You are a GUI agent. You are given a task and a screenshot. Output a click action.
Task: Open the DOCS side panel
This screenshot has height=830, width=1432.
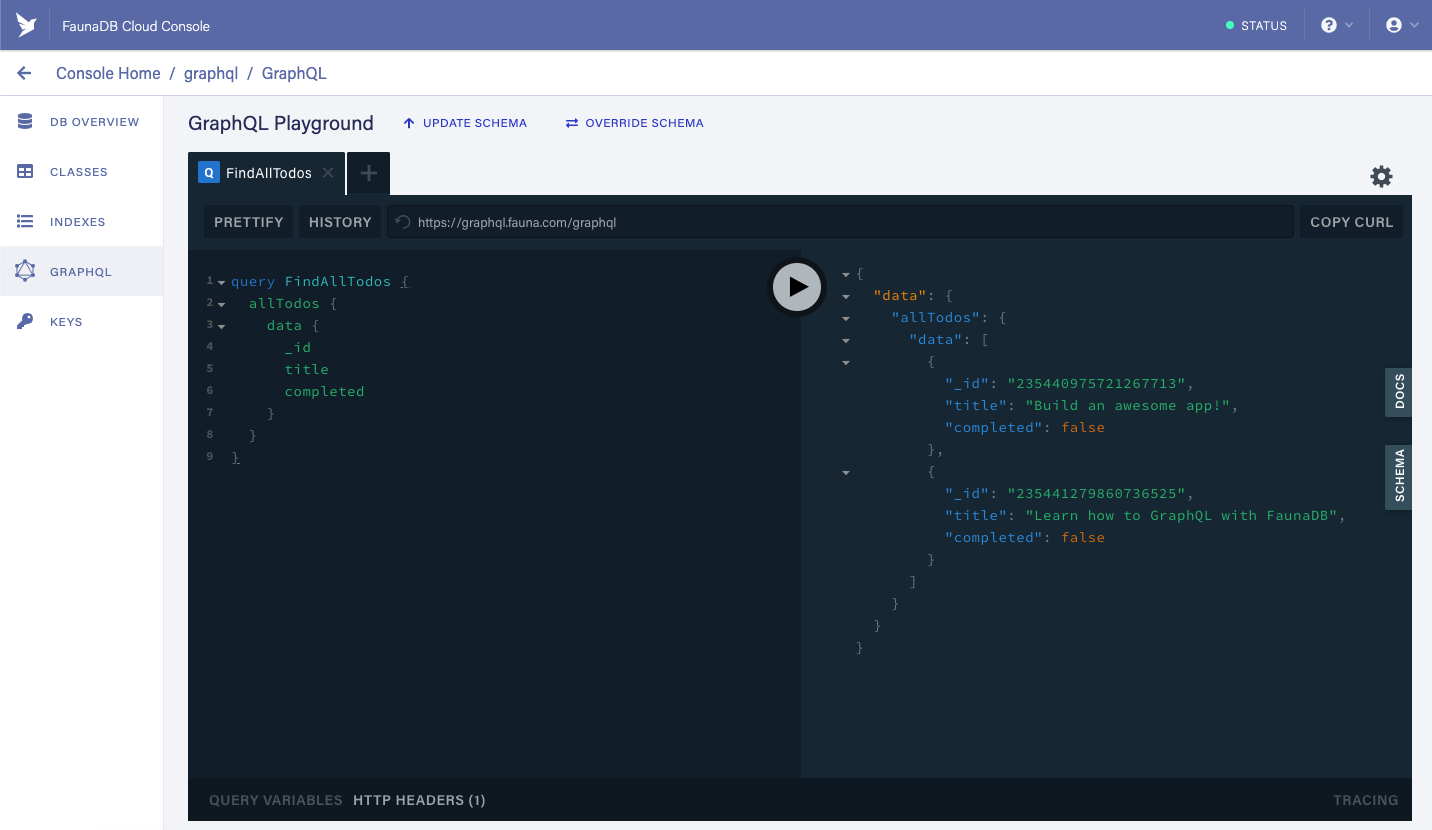tap(1399, 391)
